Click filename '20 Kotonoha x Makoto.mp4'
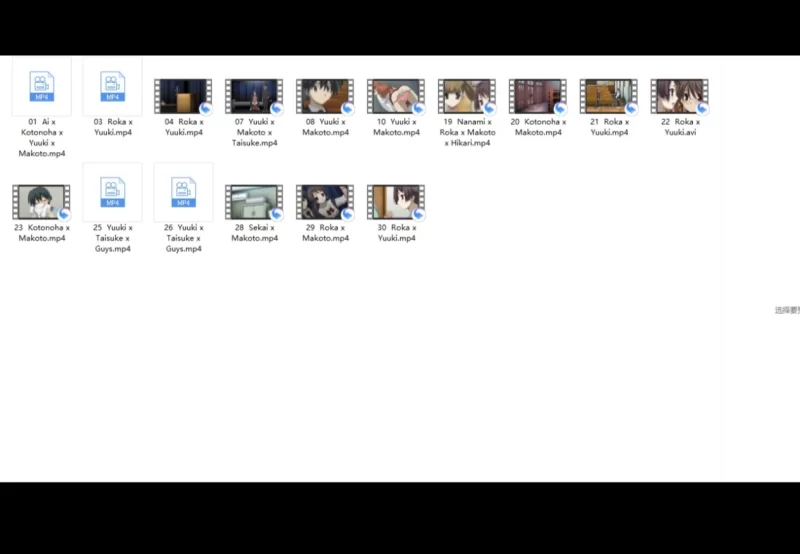The image size is (800, 554). (538, 127)
